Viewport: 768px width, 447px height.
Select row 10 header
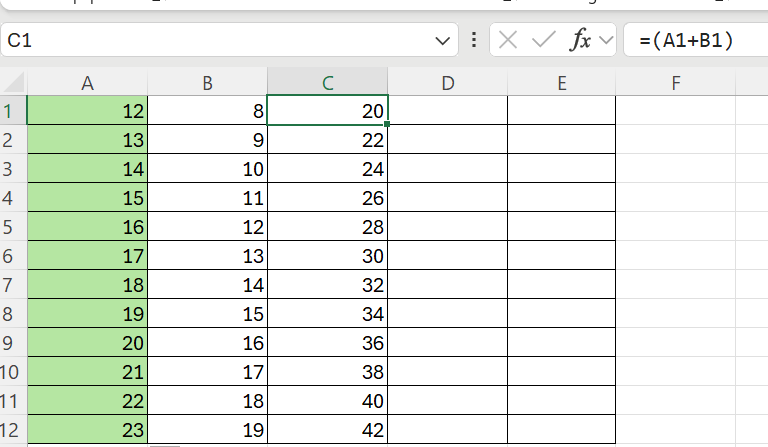pos(12,372)
